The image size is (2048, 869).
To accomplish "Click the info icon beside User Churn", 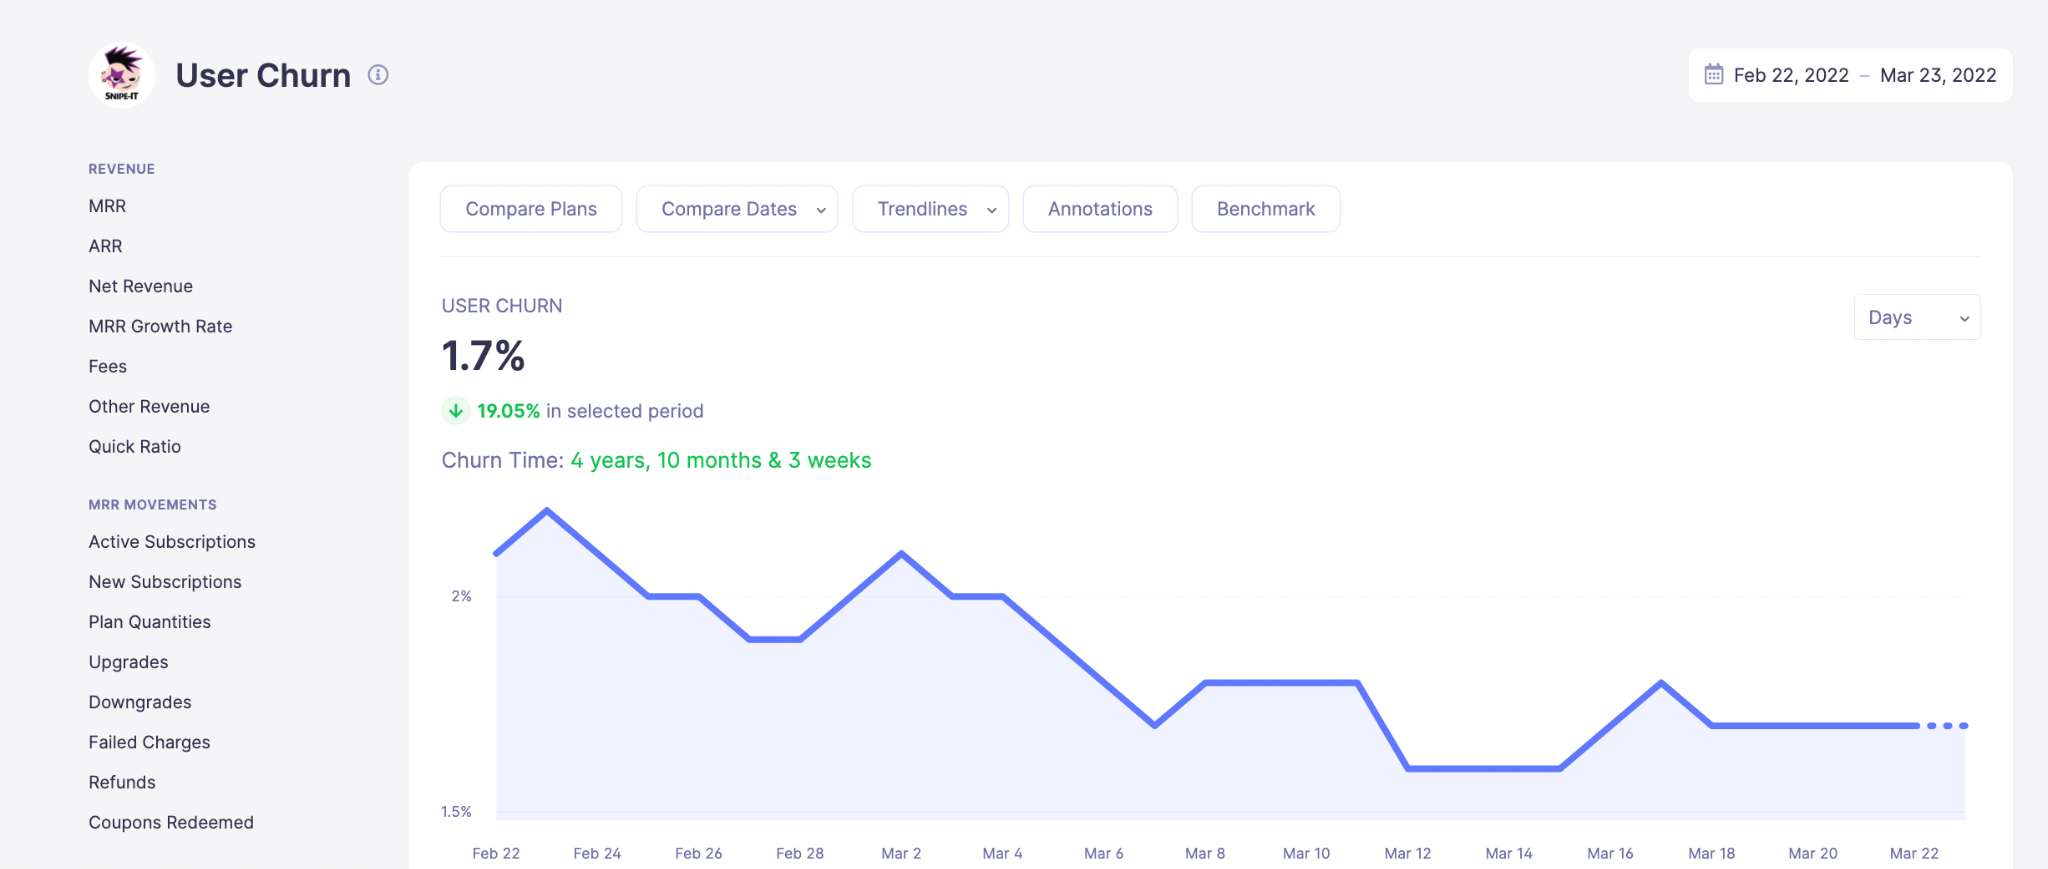I will tap(378, 75).
